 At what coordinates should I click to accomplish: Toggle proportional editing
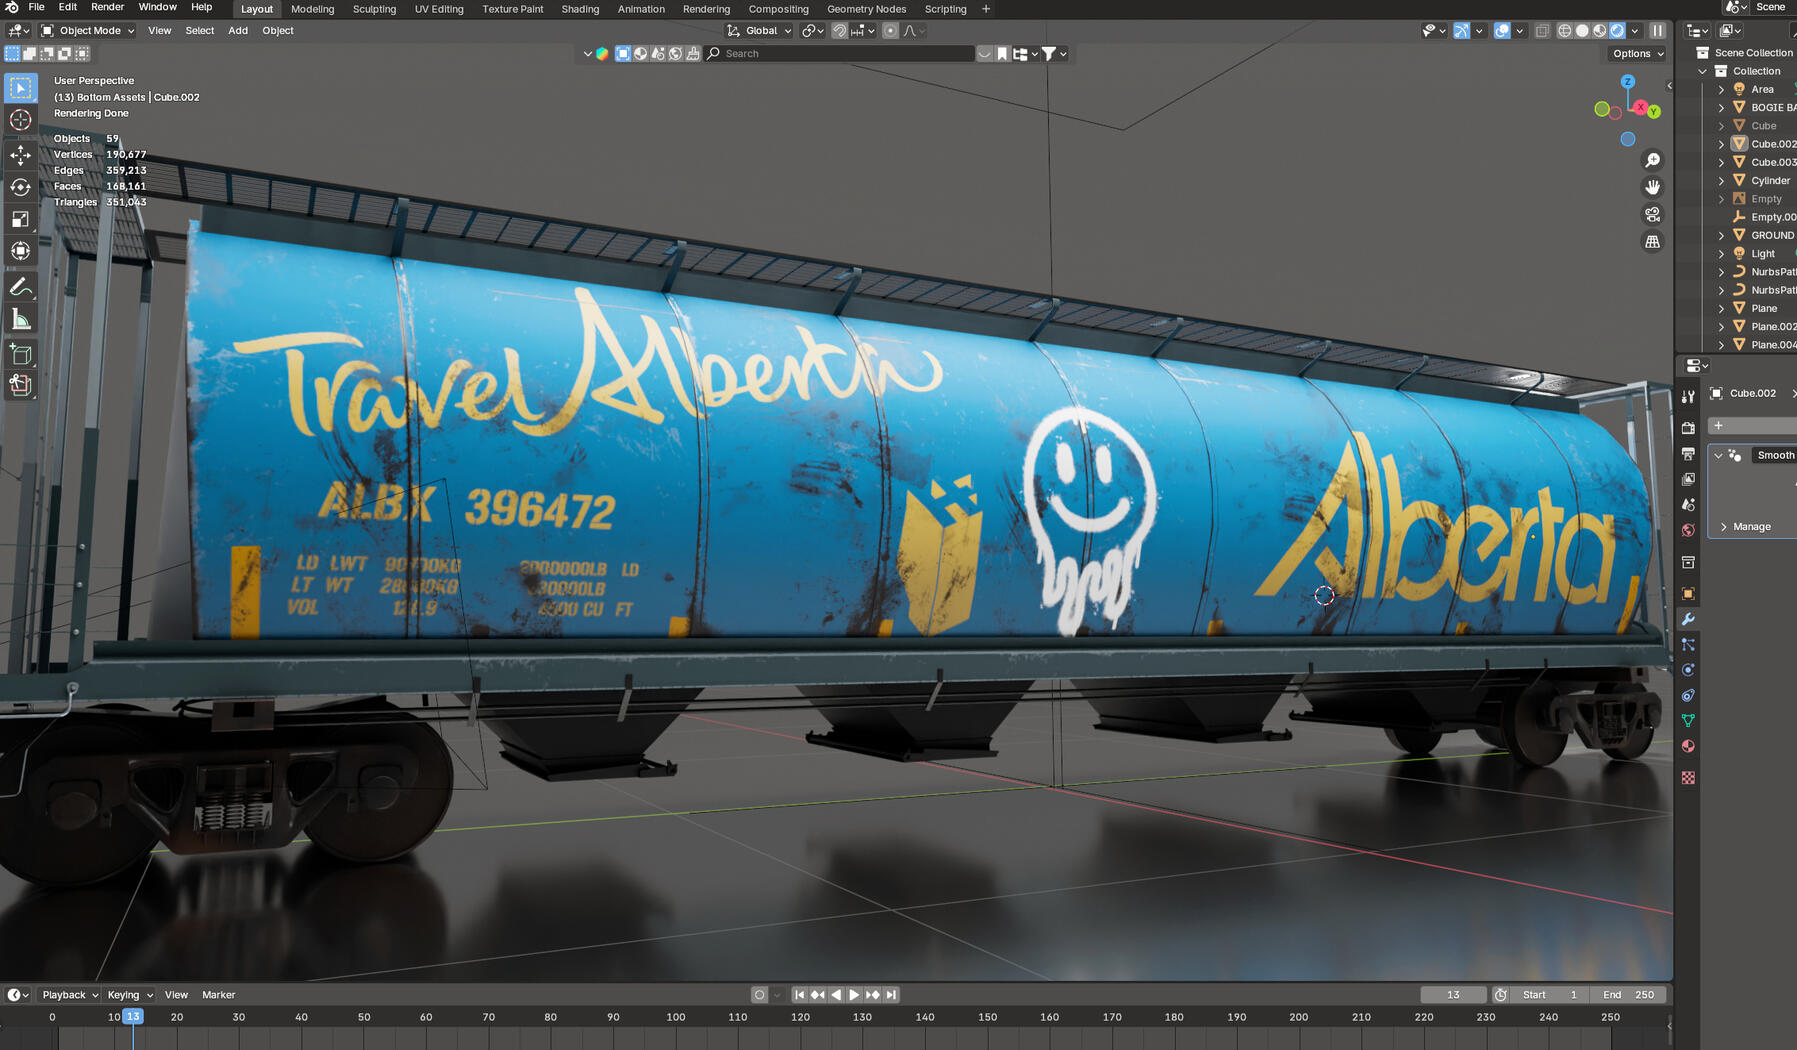890,31
